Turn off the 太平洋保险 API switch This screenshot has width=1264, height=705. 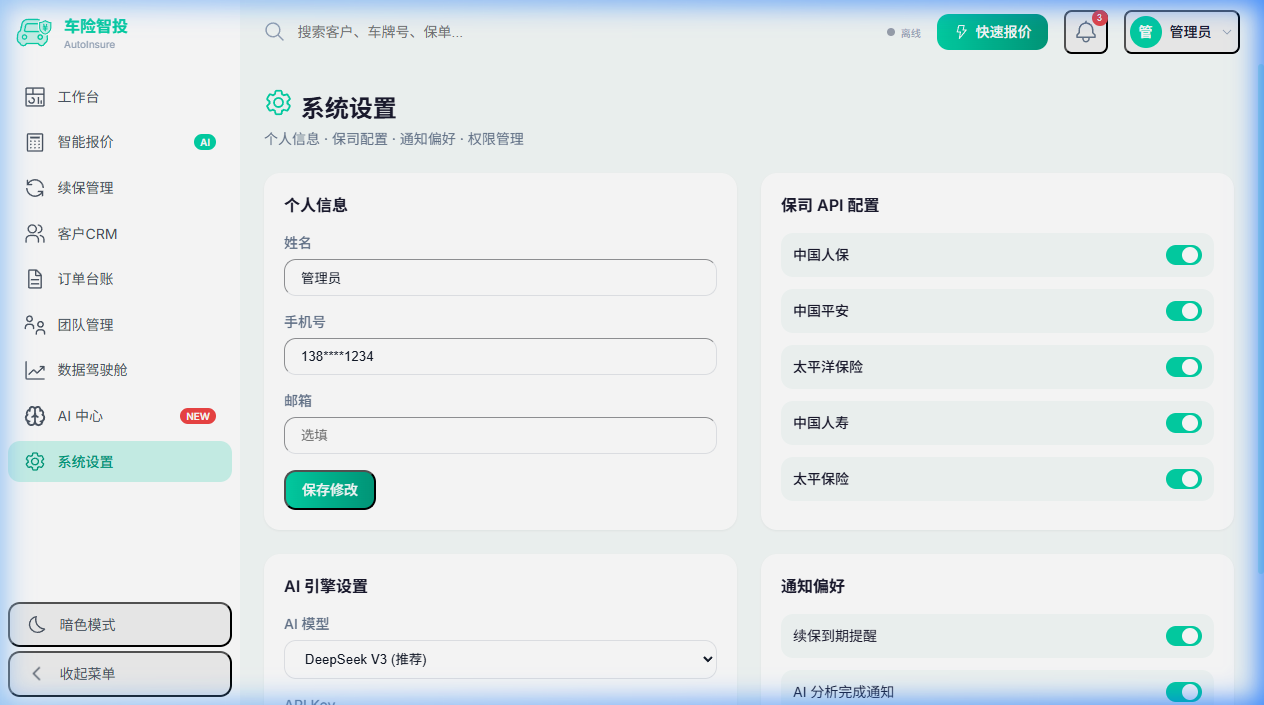pos(1184,367)
